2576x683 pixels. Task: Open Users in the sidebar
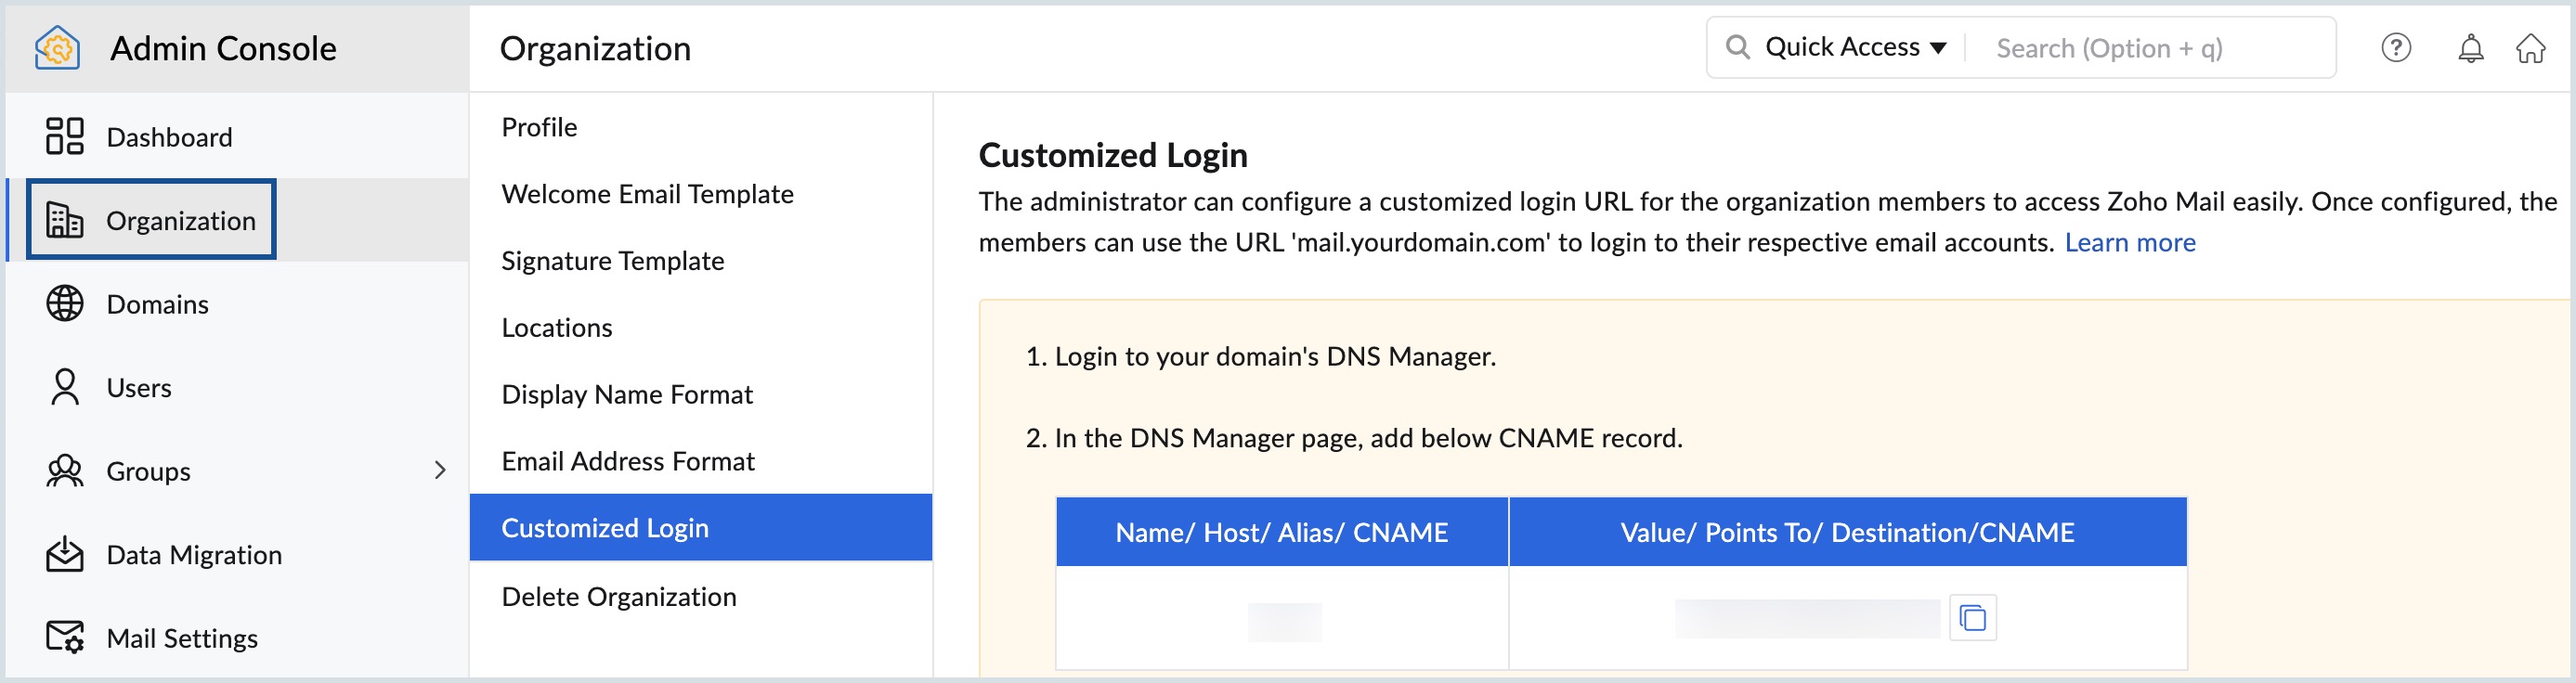(138, 387)
